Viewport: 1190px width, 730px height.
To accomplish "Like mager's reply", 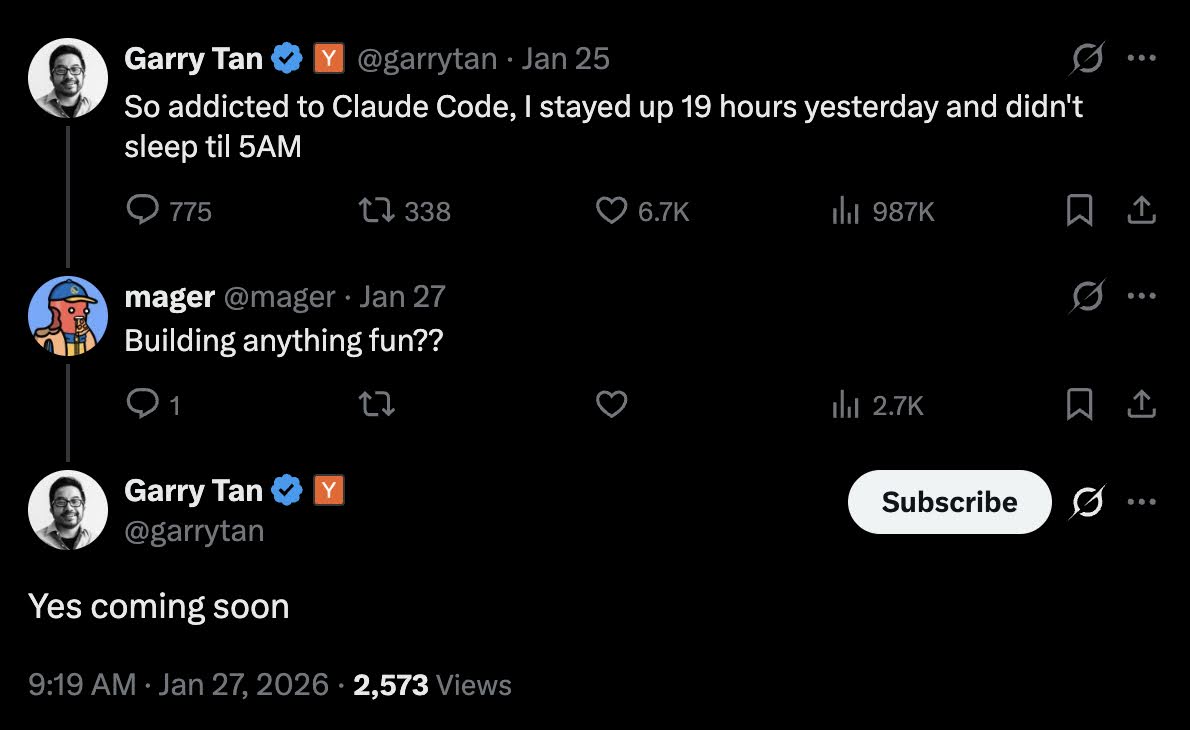I will 611,404.
